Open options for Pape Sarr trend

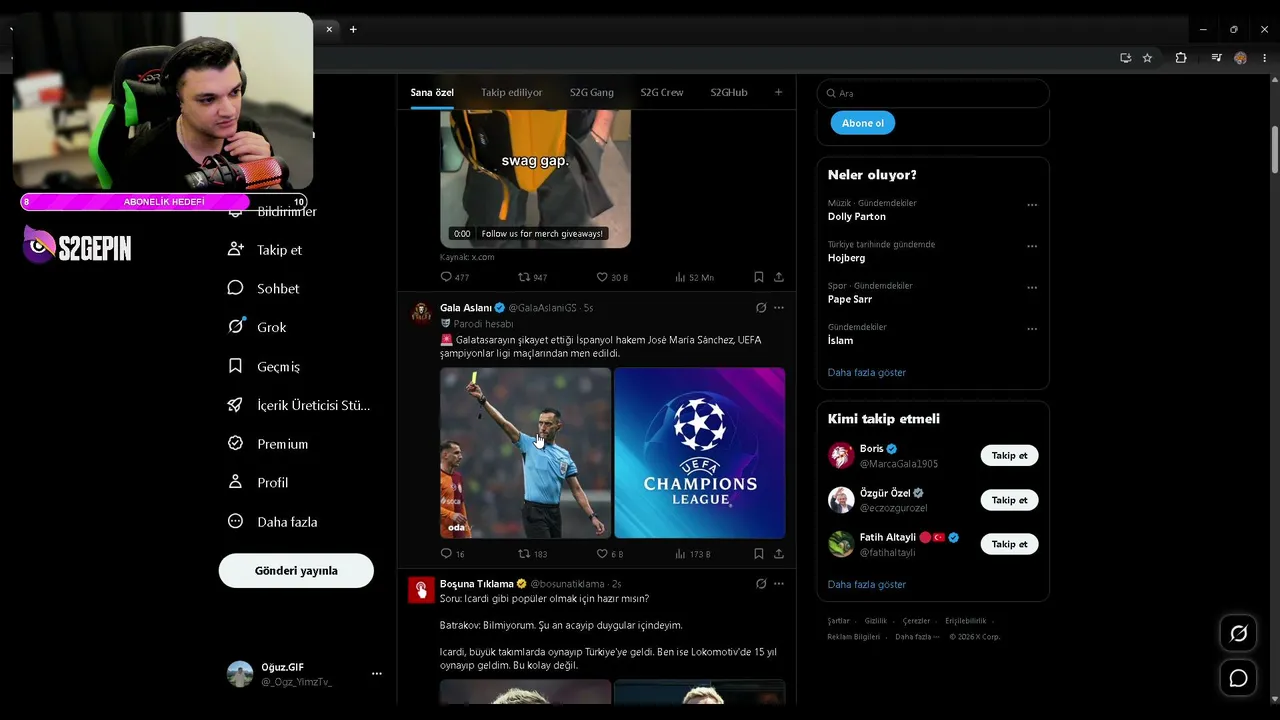(1032, 288)
